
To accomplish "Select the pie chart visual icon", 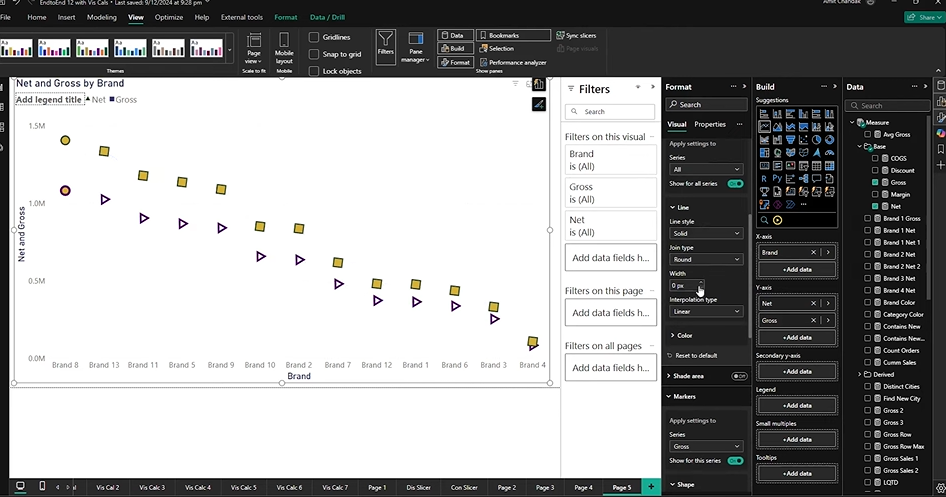I will coord(816,140).
